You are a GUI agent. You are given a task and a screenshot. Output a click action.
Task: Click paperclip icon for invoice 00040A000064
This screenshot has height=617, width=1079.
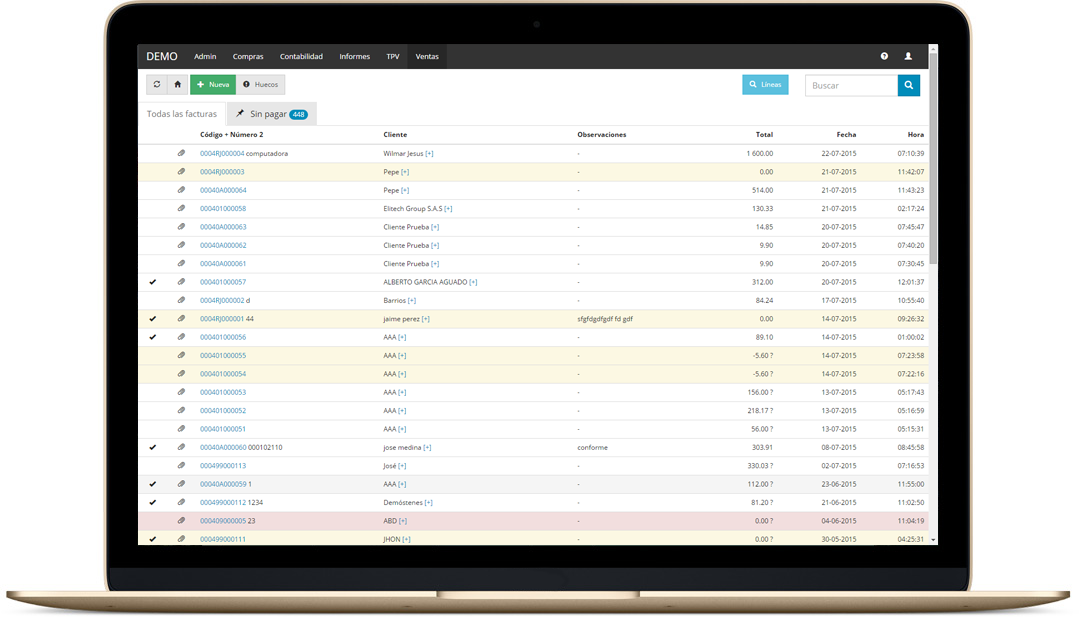click(181, 190)
